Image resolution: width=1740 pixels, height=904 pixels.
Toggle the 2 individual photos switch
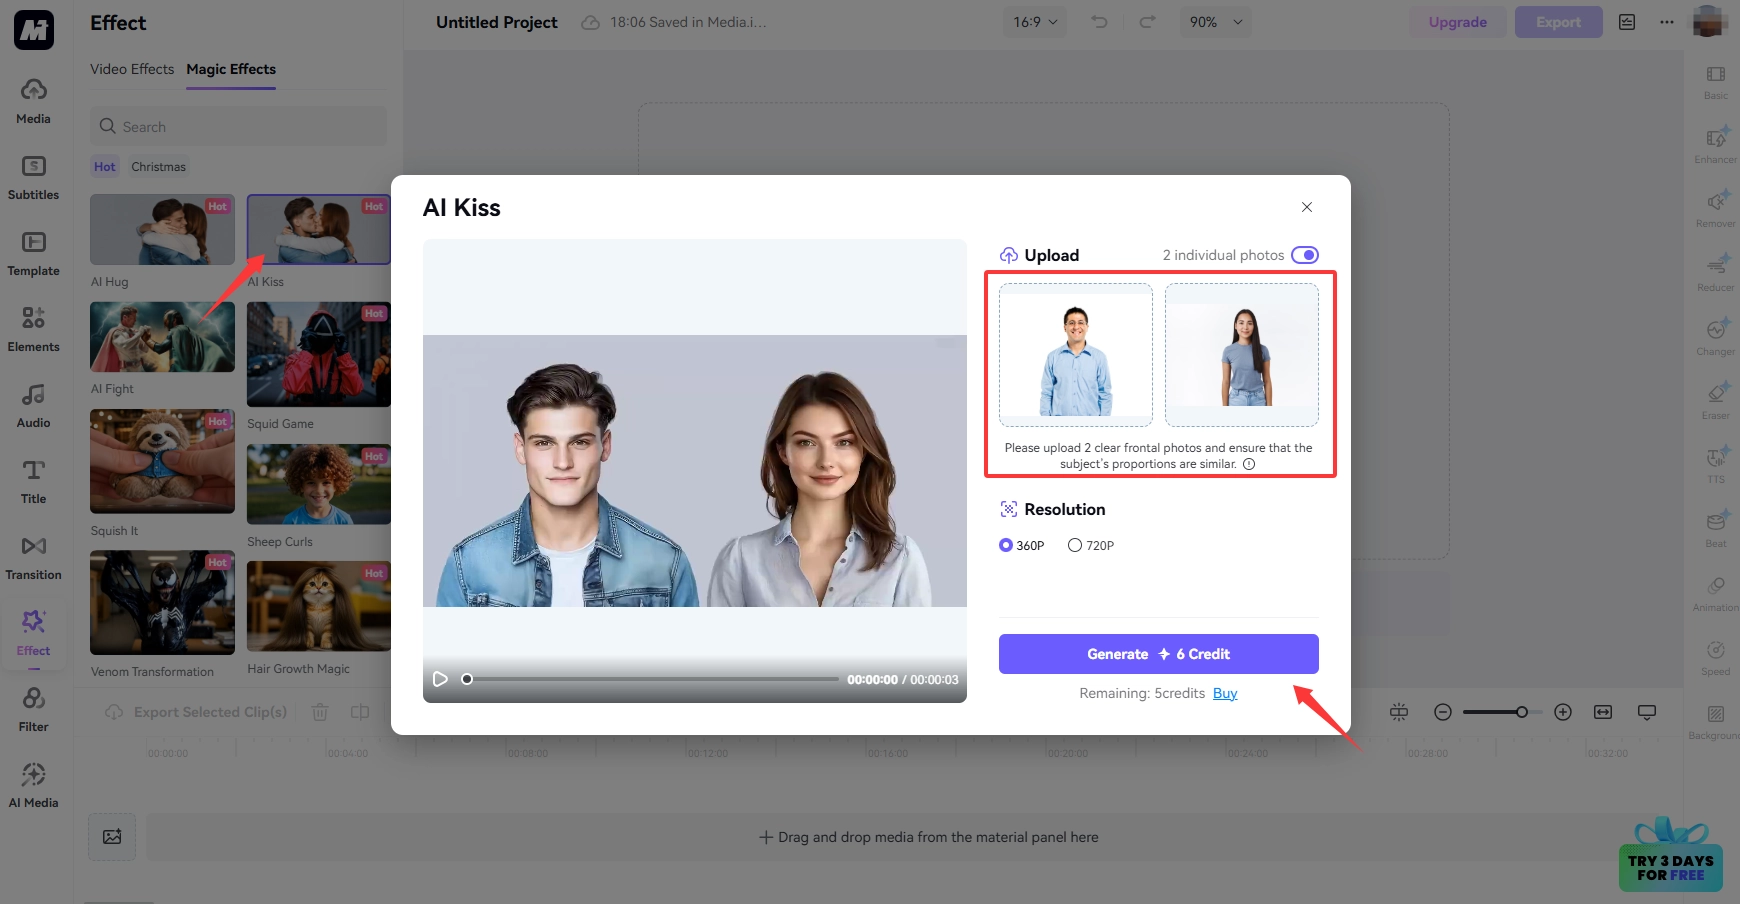[1304, 255]
